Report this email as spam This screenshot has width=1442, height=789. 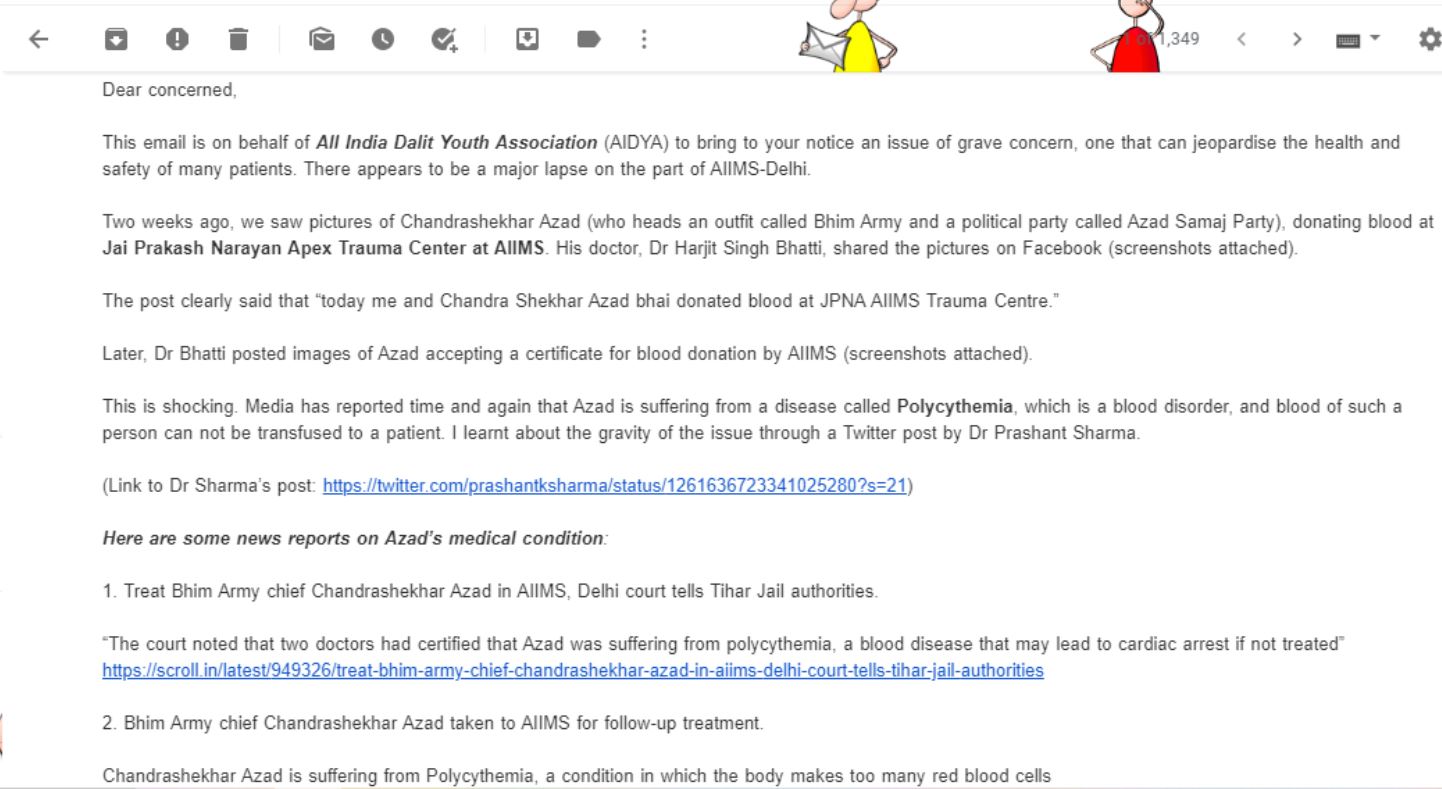177,39
